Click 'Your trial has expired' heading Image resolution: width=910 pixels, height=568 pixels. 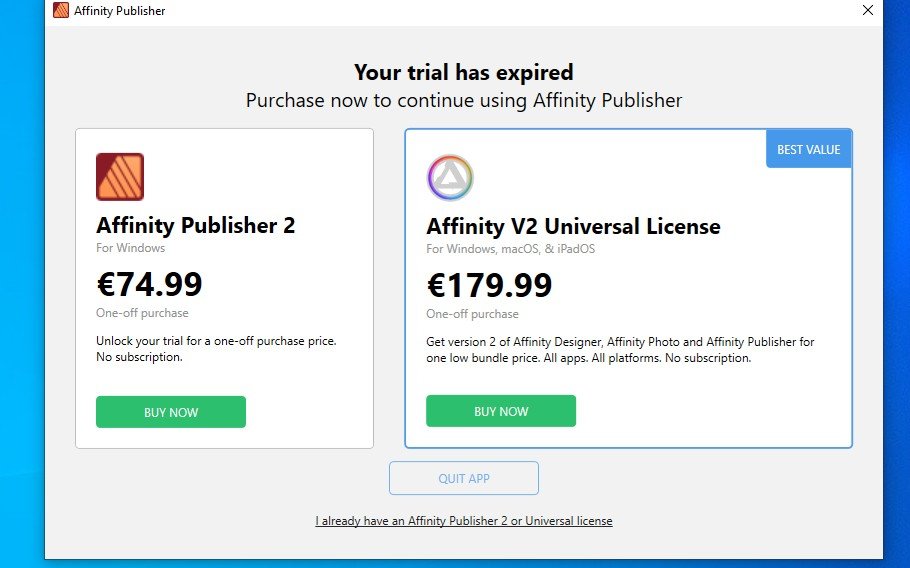point(464,73)
